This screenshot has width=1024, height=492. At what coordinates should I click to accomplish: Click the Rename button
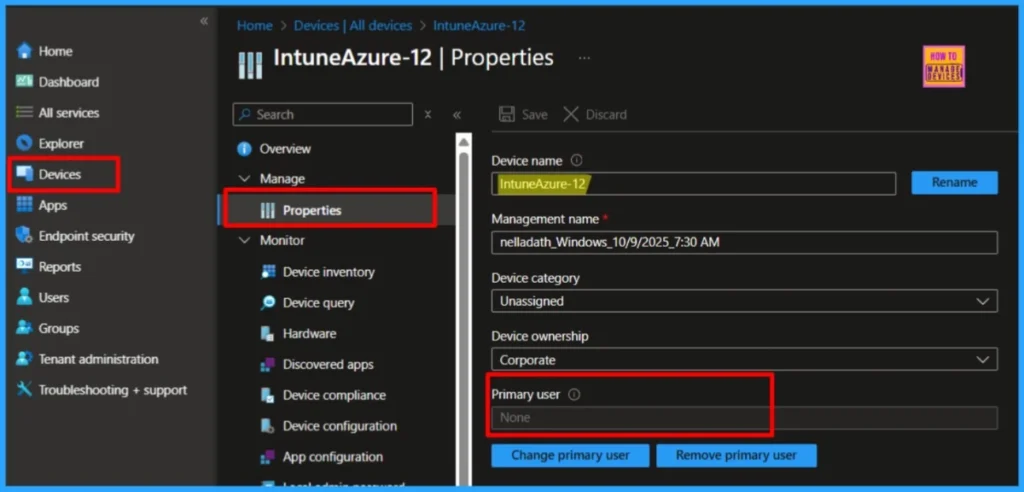[x=954, y=182]
